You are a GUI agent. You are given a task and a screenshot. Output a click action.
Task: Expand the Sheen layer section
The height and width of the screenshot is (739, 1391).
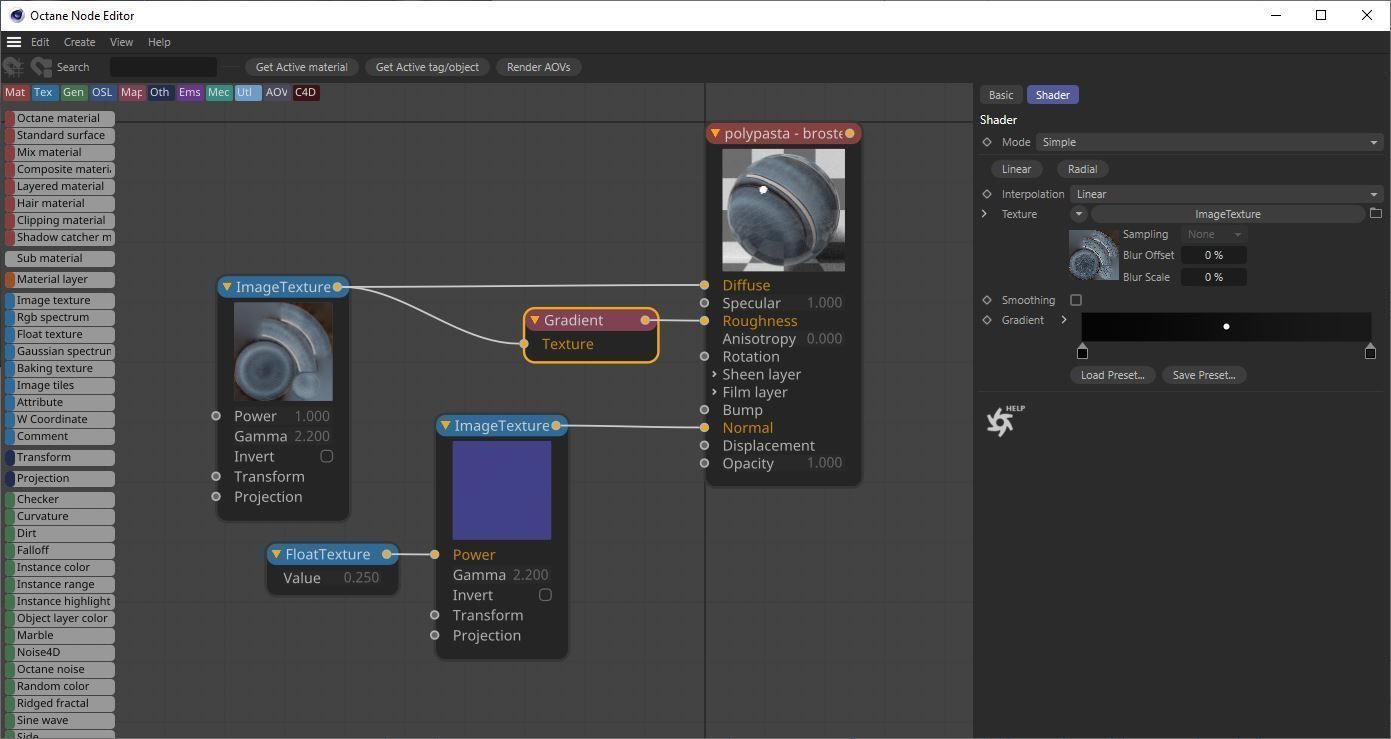pos(714,374)
